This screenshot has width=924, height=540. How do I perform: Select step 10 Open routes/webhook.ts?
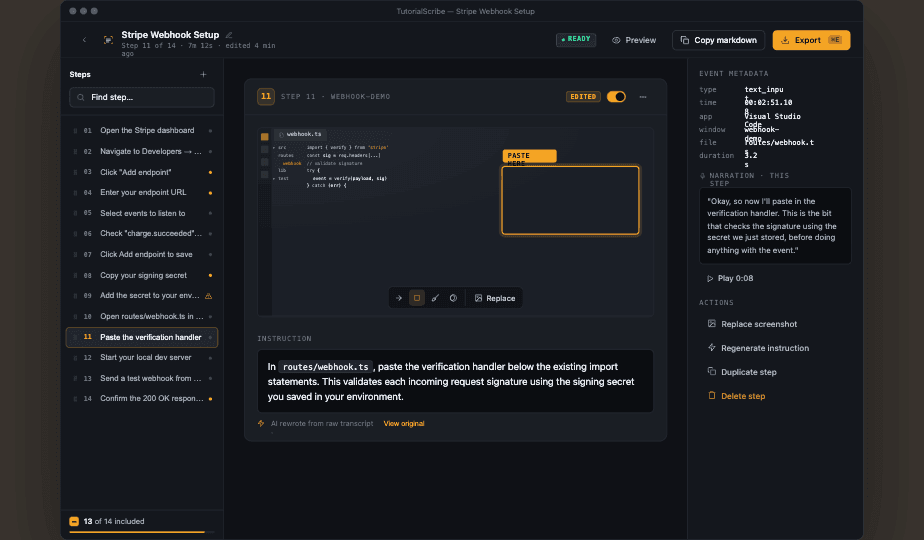pyautogui.click(x=141, y=317)
